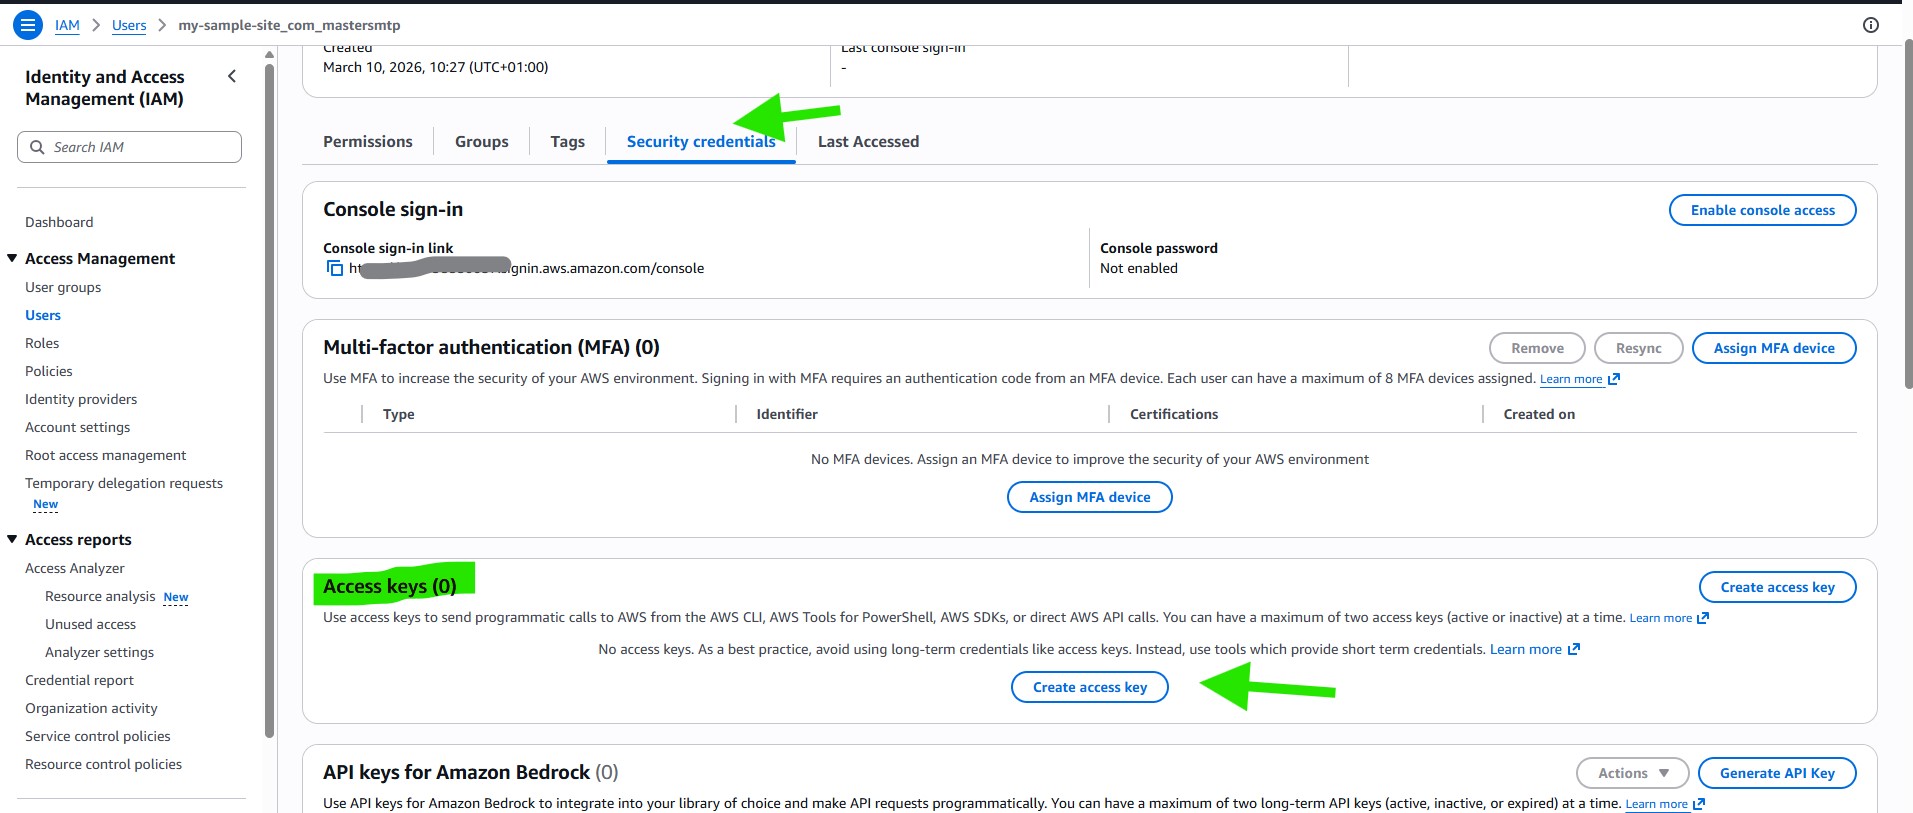The width and height of the screenshot is (1913, 813).
Task: Click Generate API Key button
Action: click(x=1776, y=773)
